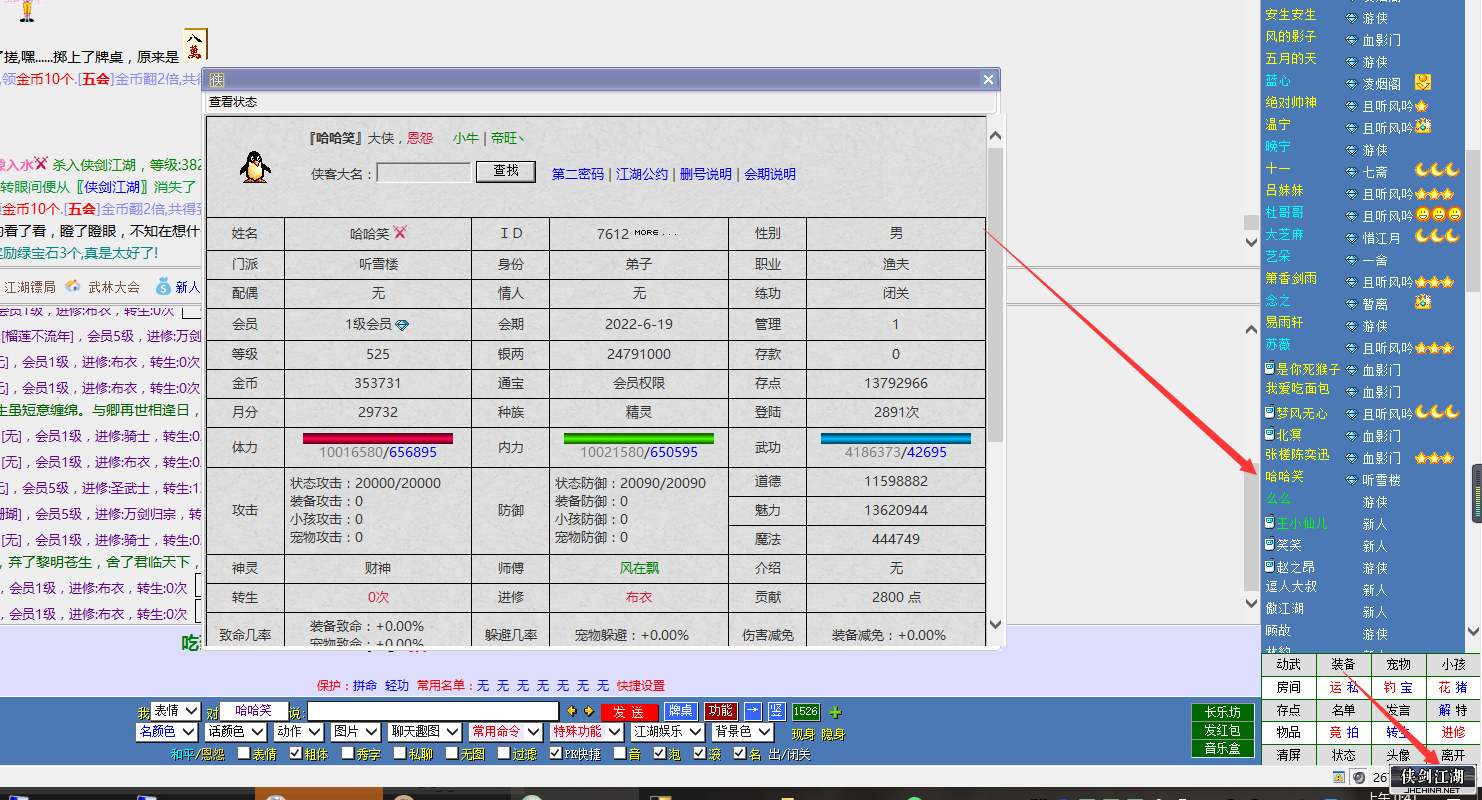
Task: Open the 宠物 pet panel
Action: 1398,664
